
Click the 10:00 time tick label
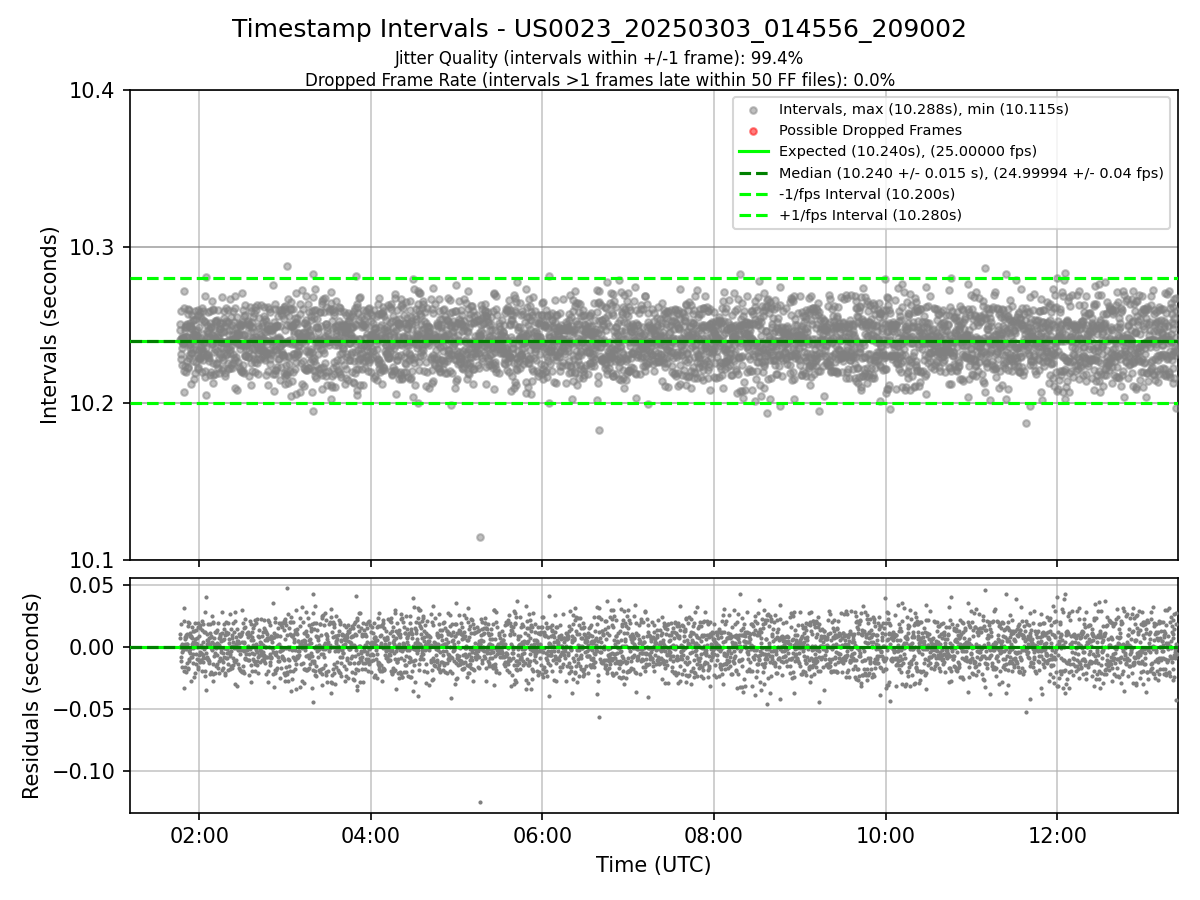886,835
